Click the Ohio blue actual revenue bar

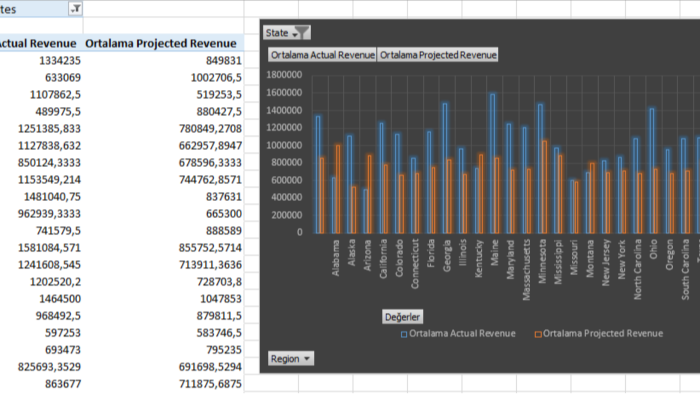652,171
